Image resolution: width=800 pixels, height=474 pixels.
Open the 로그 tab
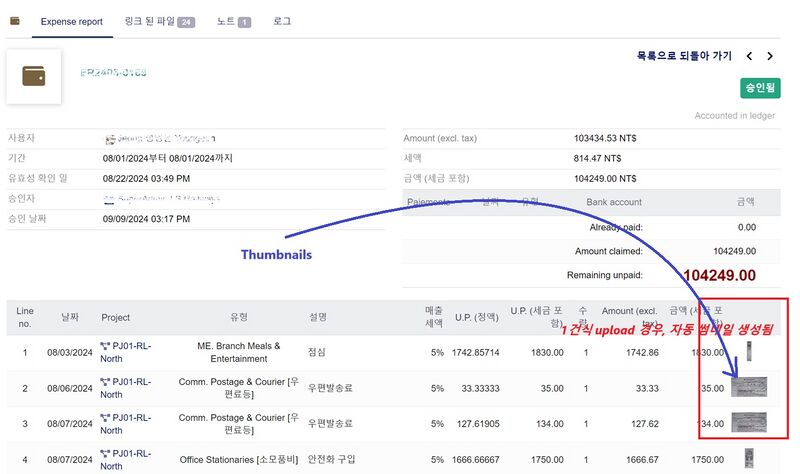pyautogui.click(x=282, y=21)
